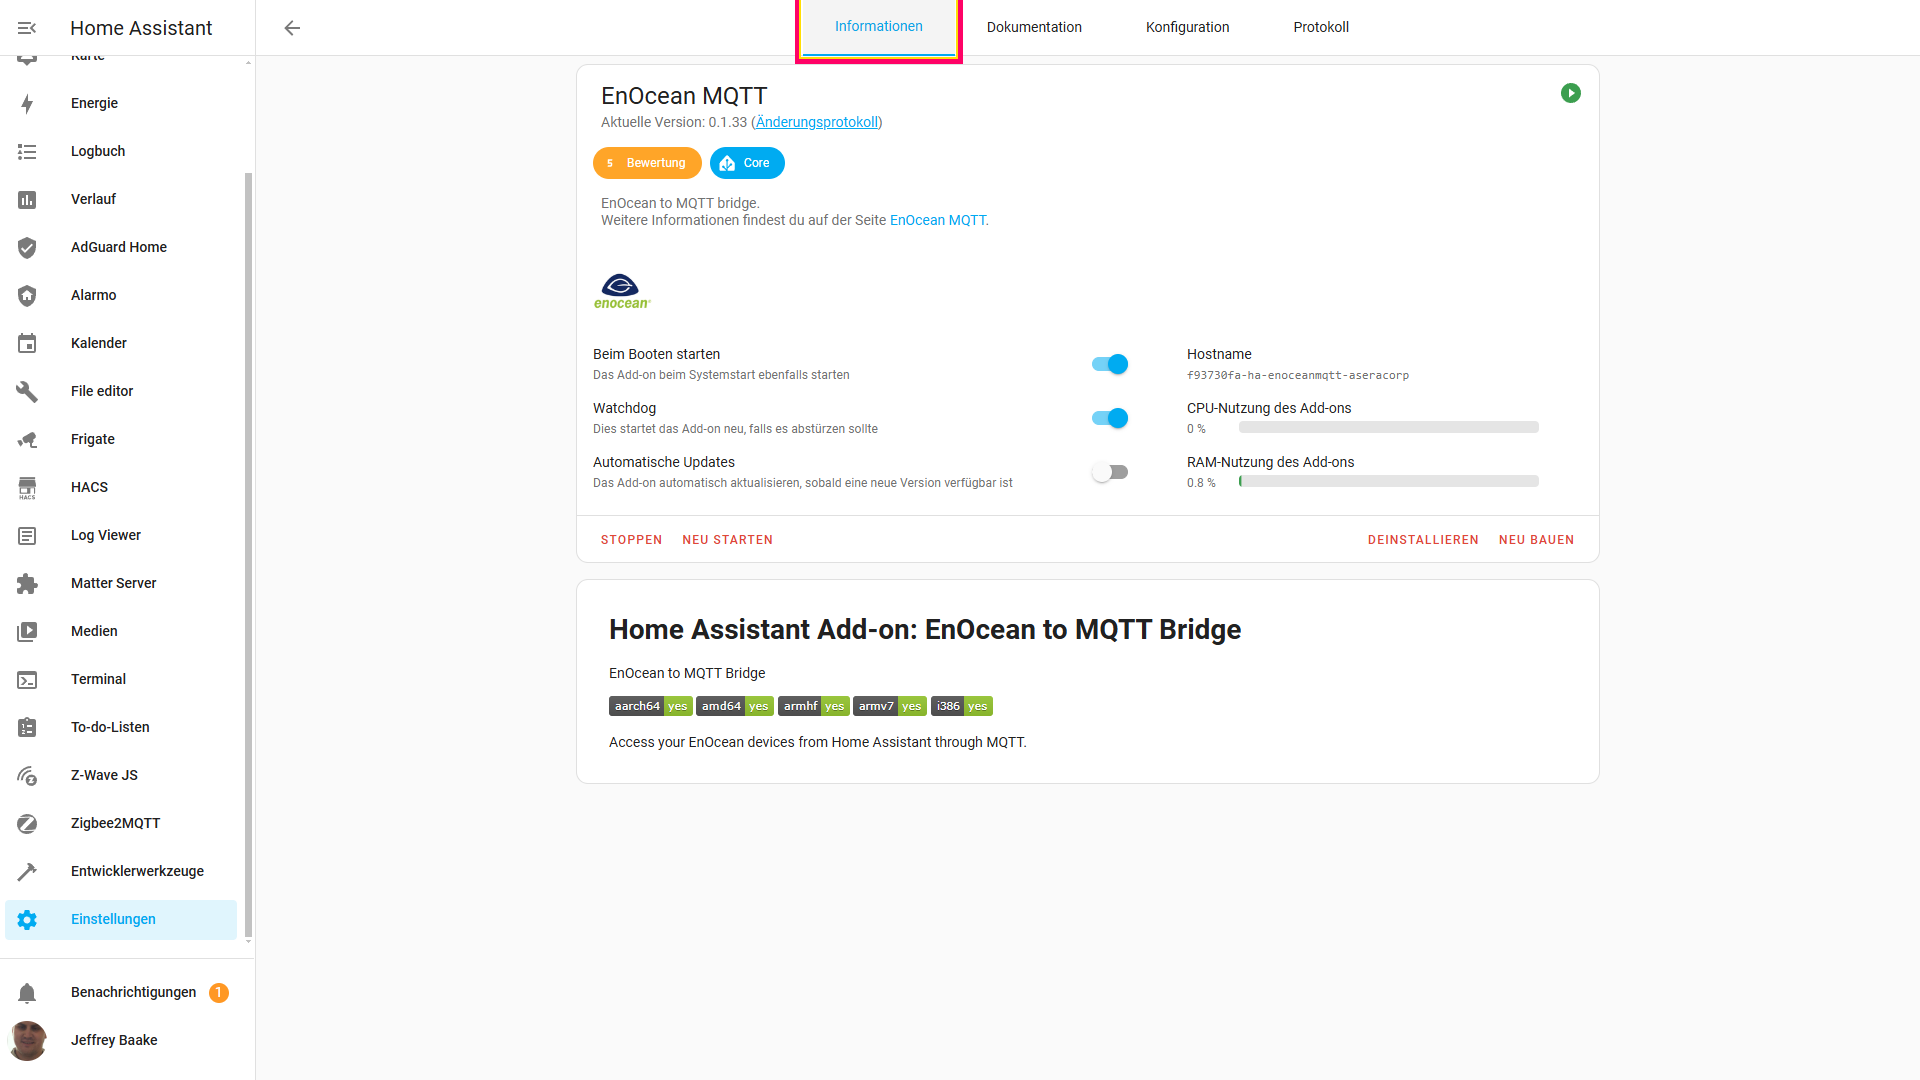Click the DEINSTALLIEREN button
Screen dimensions: 1920x1080
coord(1423,540)
